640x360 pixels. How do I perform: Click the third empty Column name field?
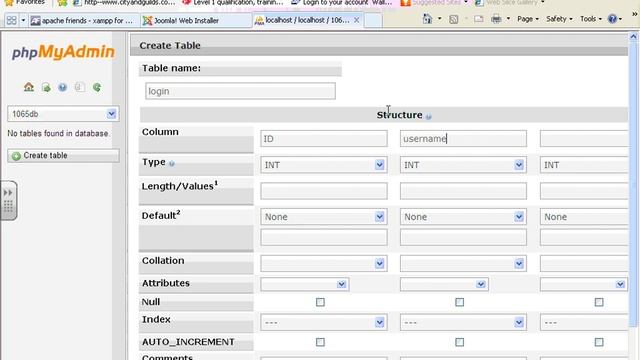coord(584,139)
